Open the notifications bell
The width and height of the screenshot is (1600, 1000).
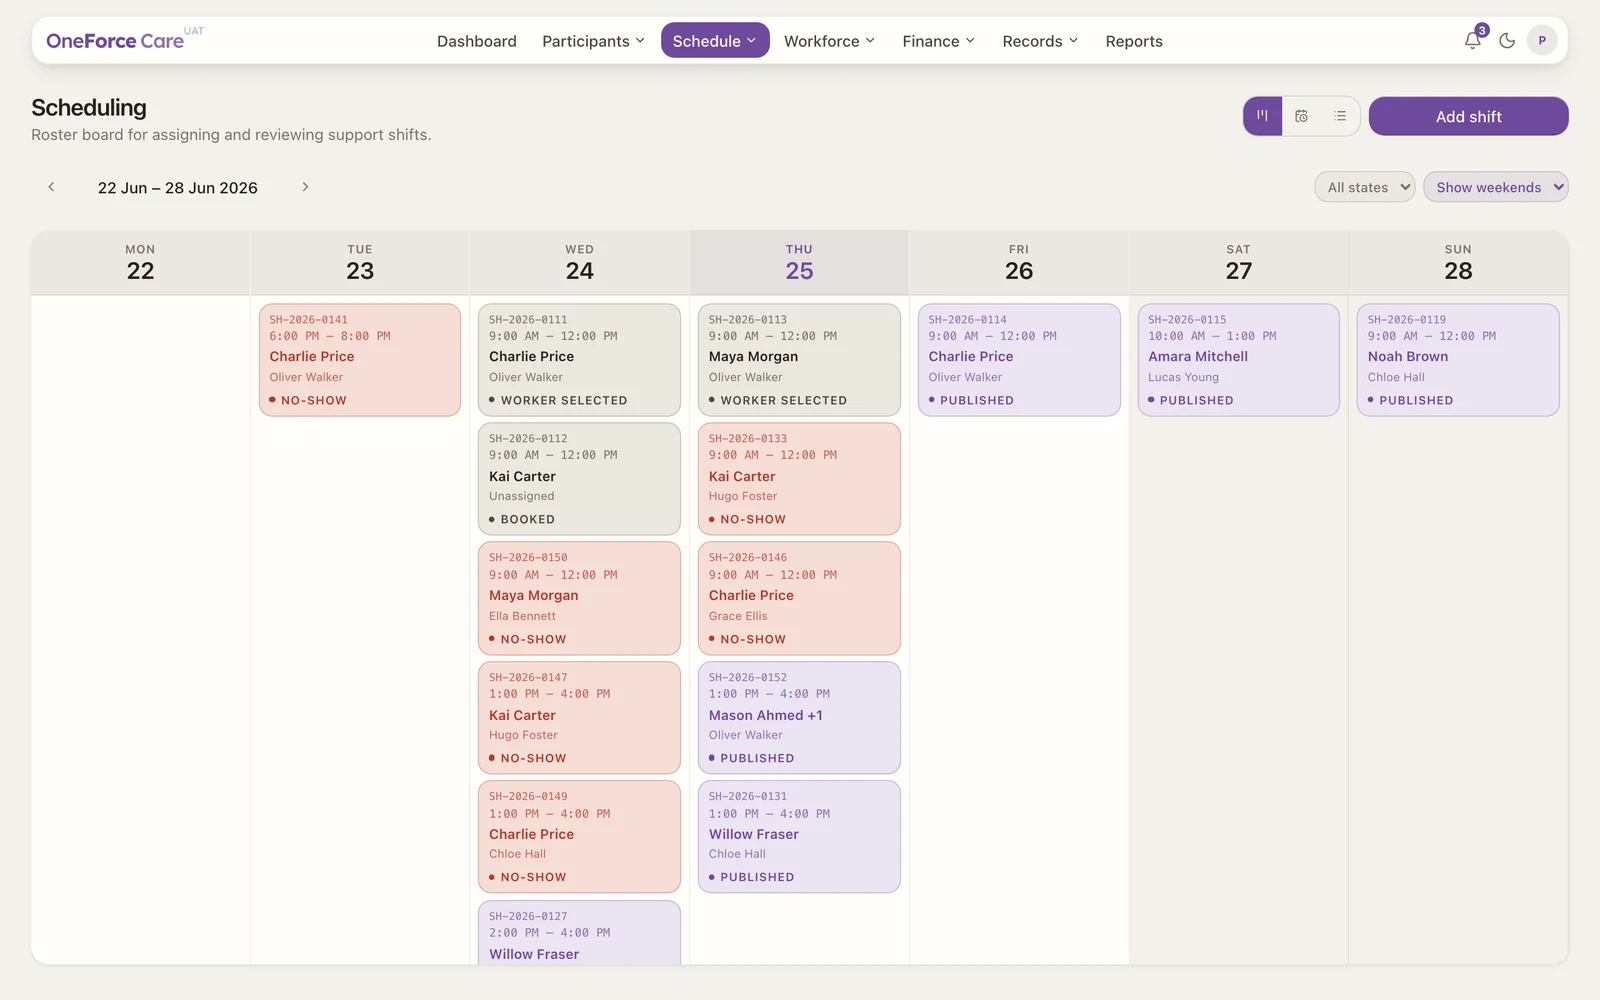1472,41
